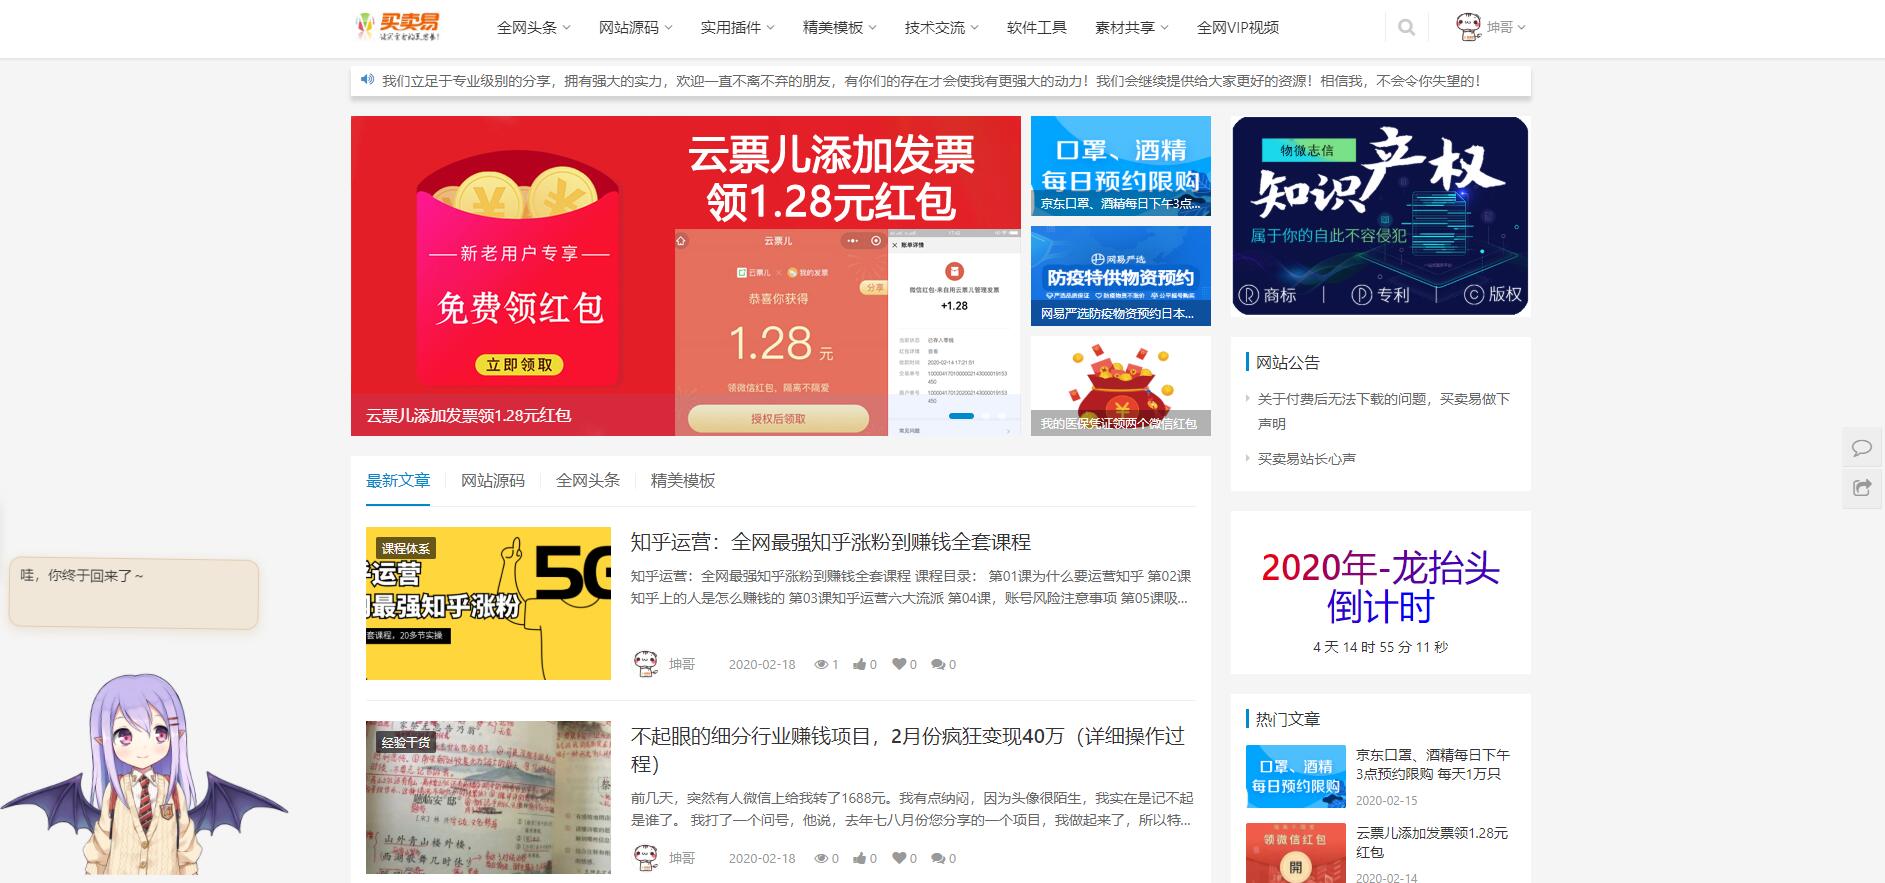Click the 经验干货 category tag
1885x883 pixels.
(406, 742)
